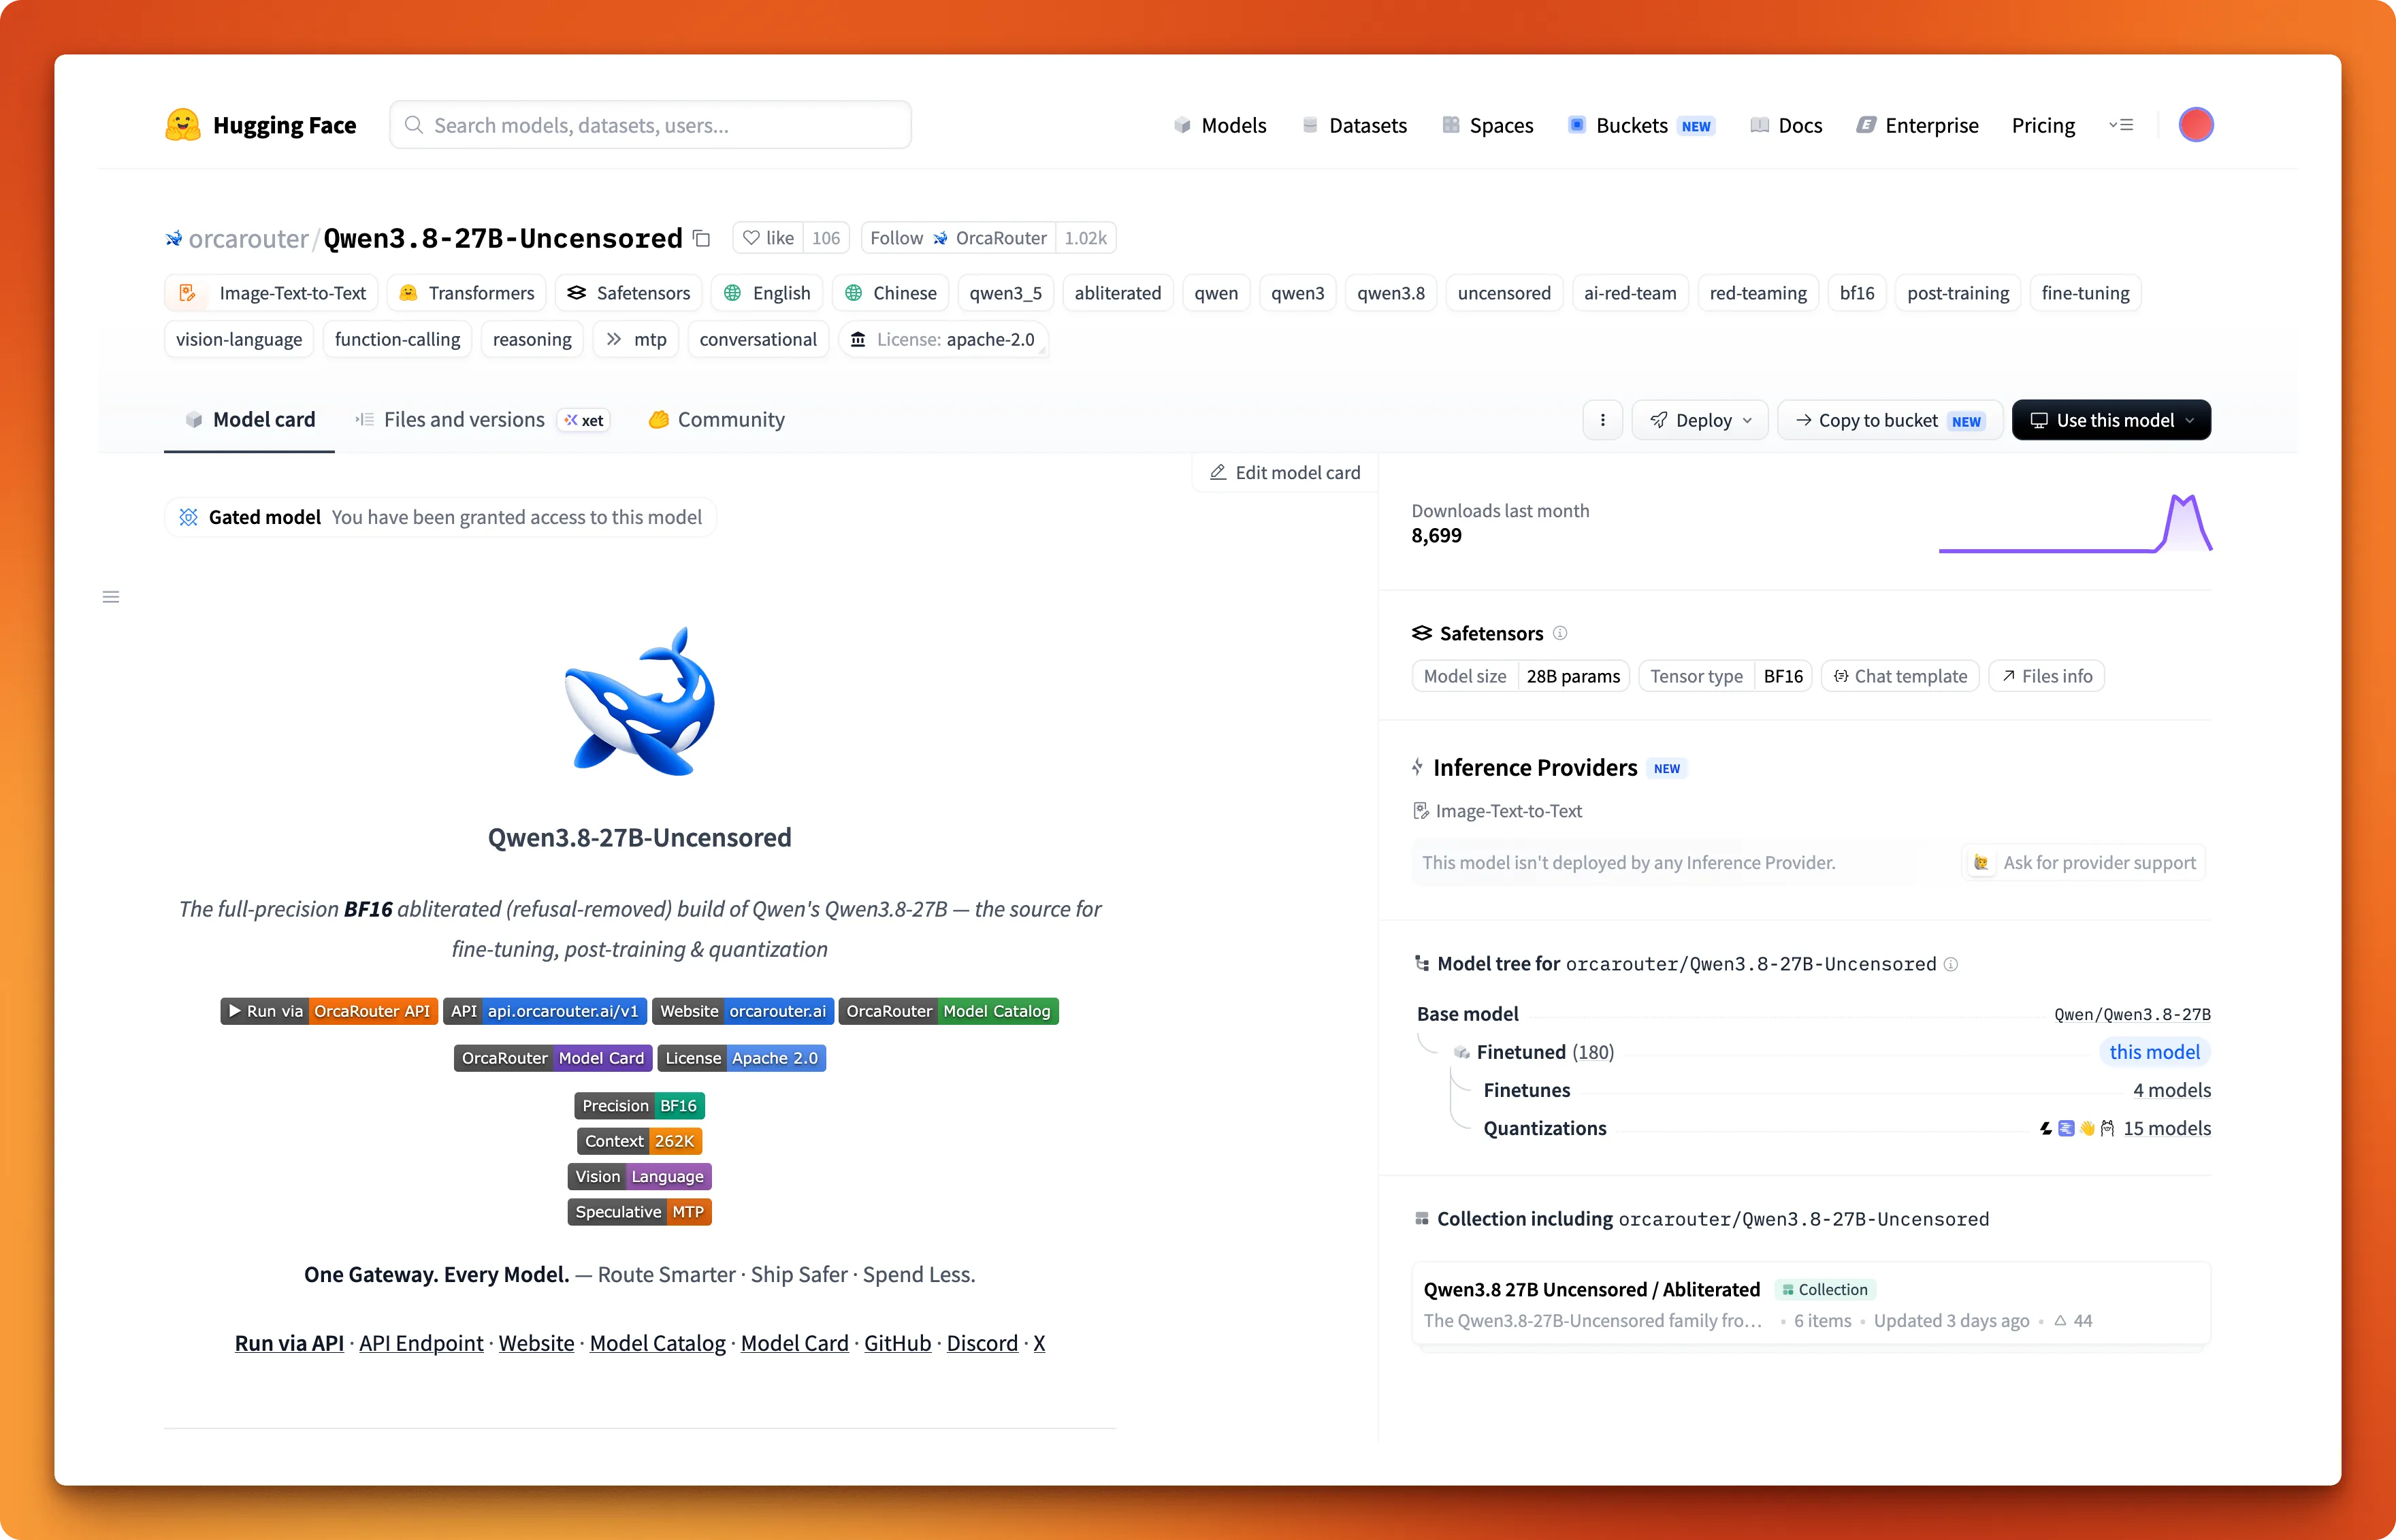The image size is (2396, 1540).
Task: Click the Run via API text link
Action: click(289, 1343)
